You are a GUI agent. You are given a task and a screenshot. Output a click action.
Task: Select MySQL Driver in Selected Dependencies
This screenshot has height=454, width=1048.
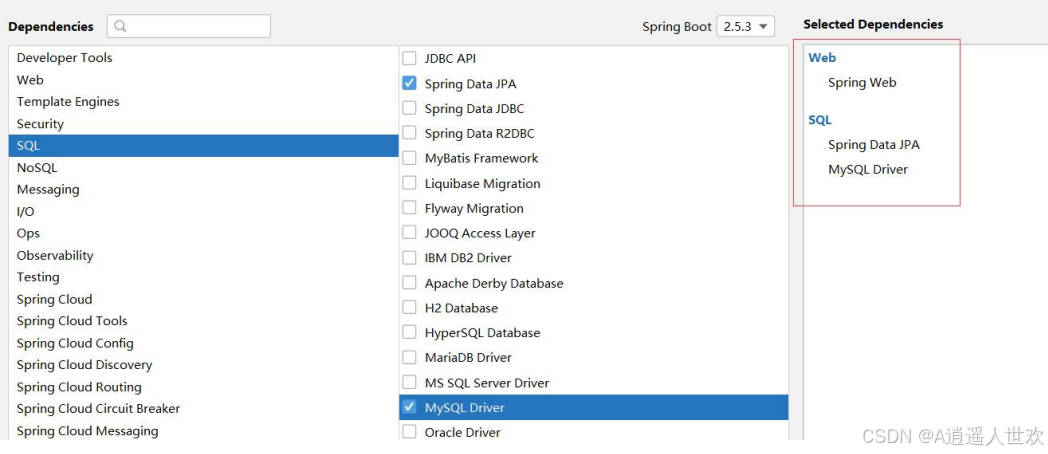click(x=868, y=170)
